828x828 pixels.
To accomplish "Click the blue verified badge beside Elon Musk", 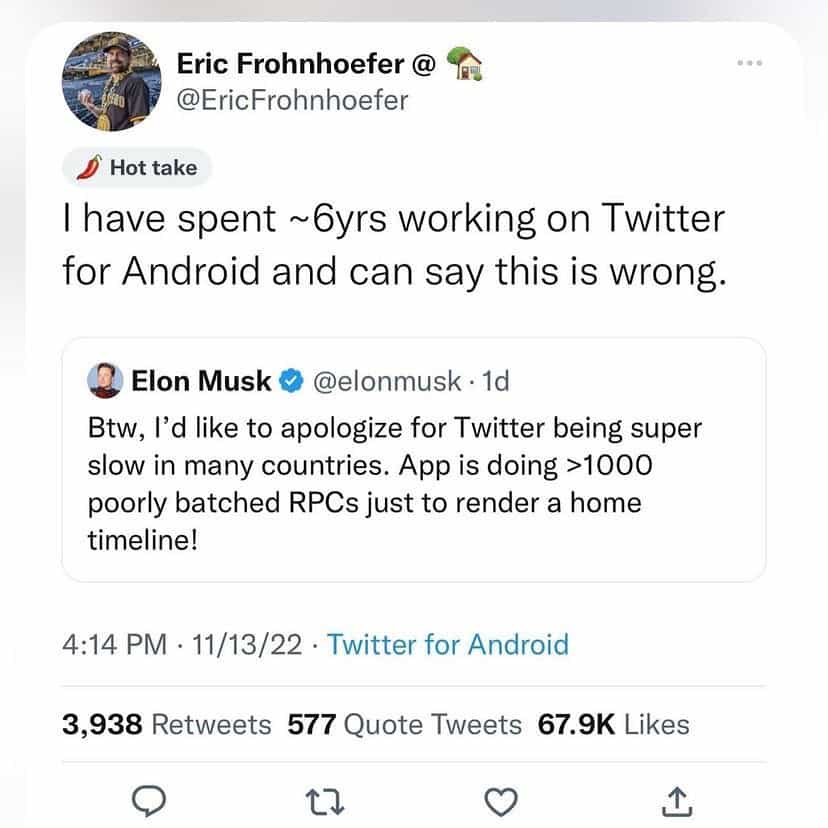I will click(289, 381).
